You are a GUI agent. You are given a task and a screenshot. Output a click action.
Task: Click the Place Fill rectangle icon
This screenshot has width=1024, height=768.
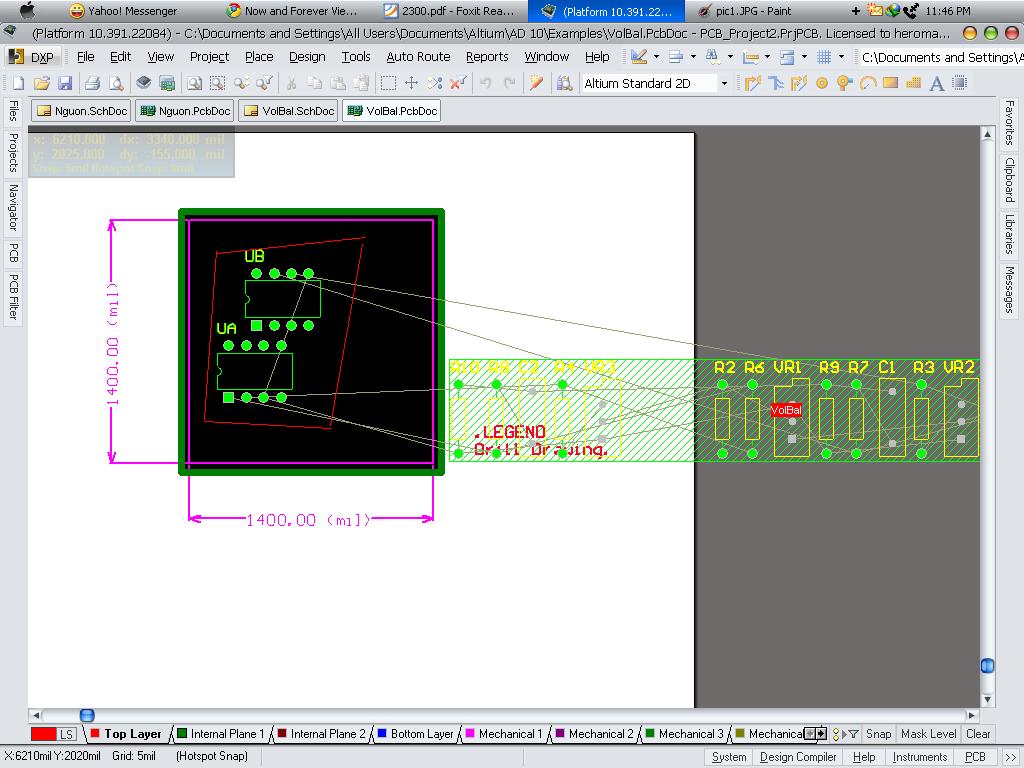[891, 83]
